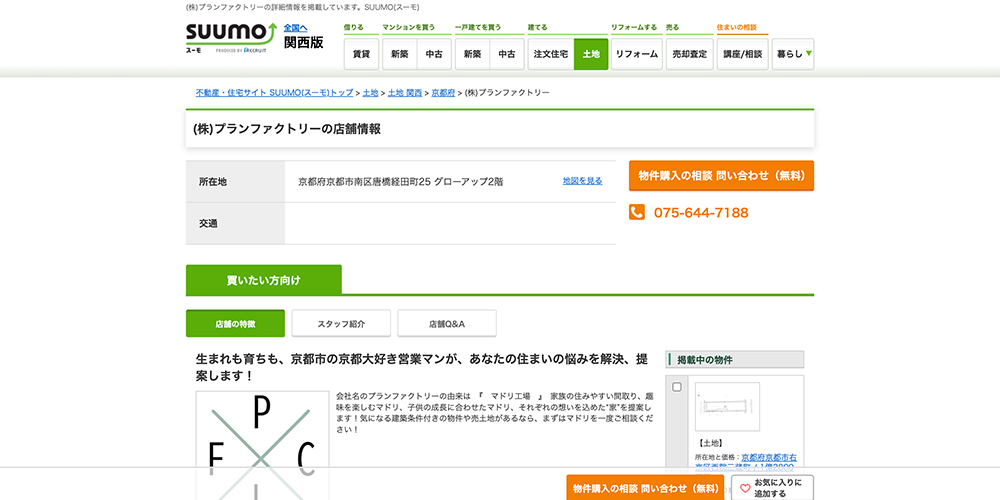Image resolution: width=1000 pixels, height=500 pixels.
Task: Open the 講座/相談 menu item
Action: (x=742, y=54)
